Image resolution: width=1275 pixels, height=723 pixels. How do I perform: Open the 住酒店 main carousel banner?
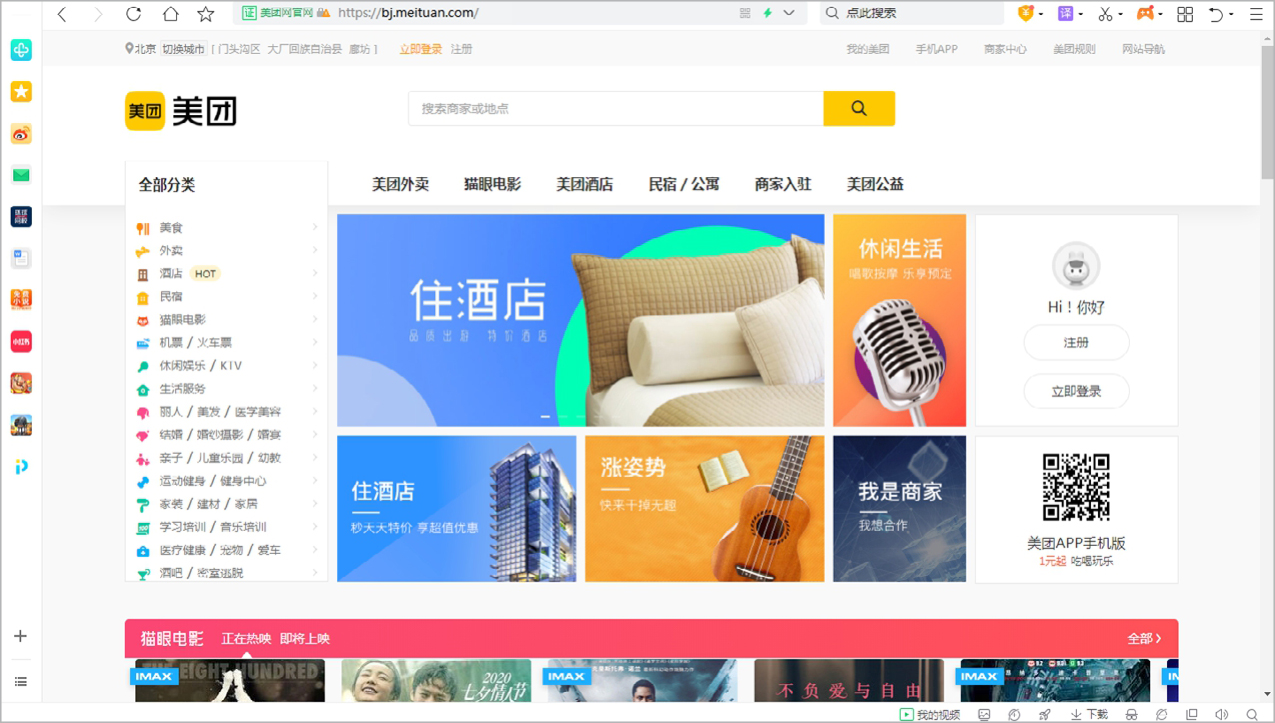click(x=581, y=320)
